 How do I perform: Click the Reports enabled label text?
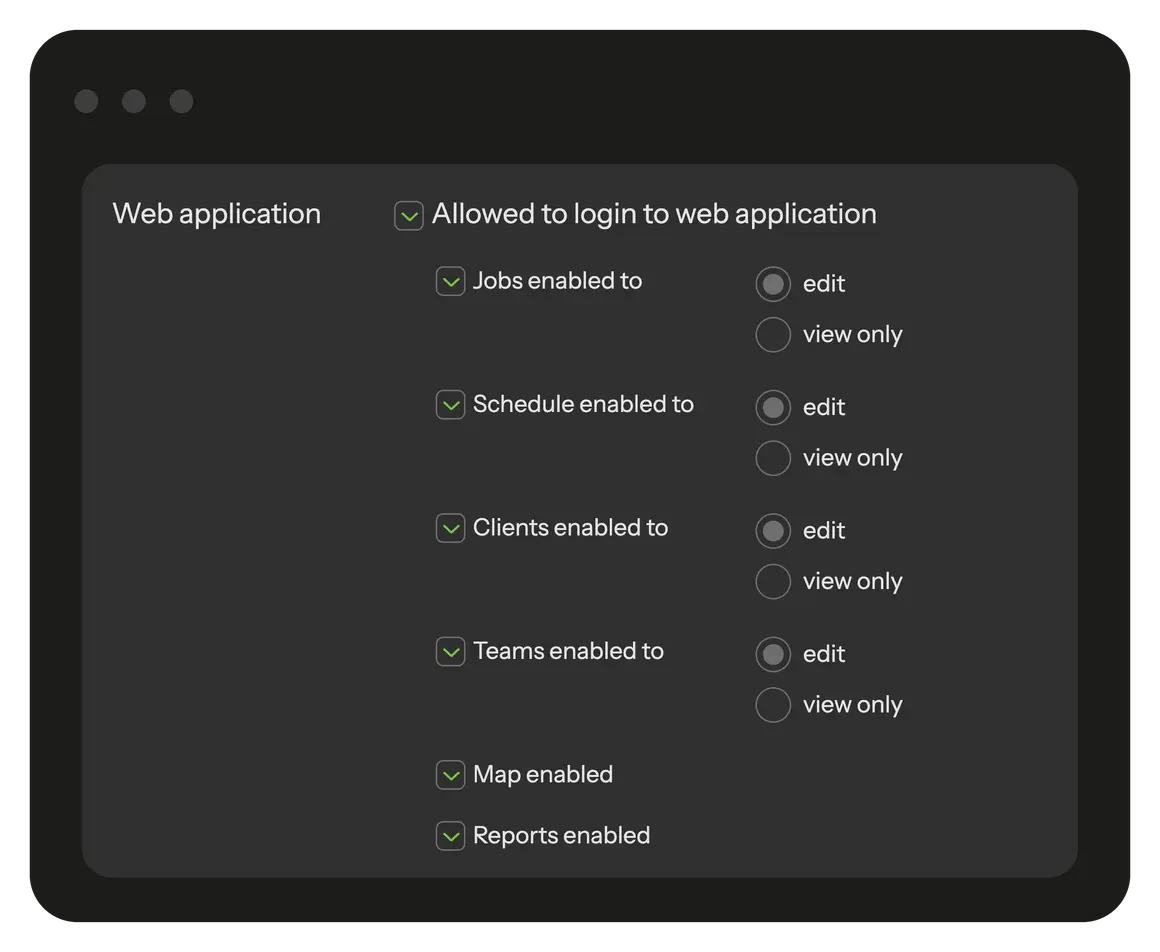[x=561, y=836]
